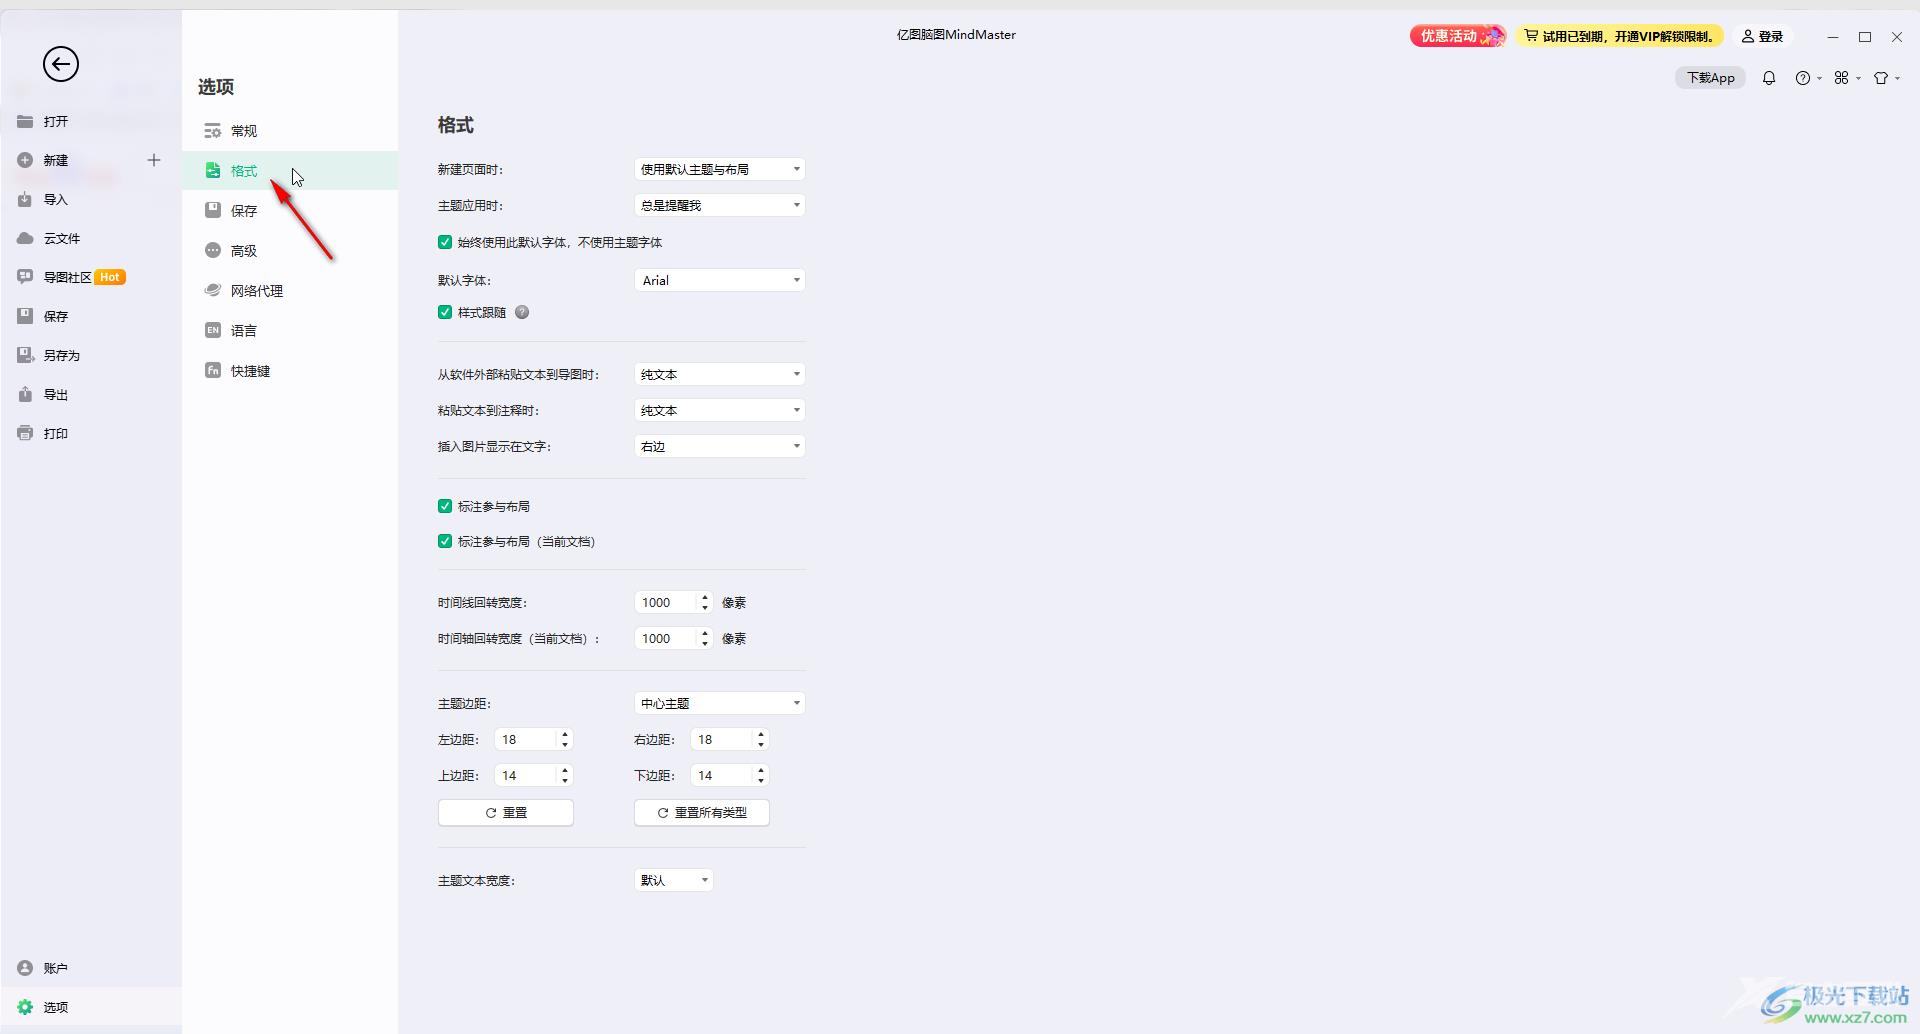Select the 语言 options tab
This screenshot has width=1920, height=1034.
(290, 331)
